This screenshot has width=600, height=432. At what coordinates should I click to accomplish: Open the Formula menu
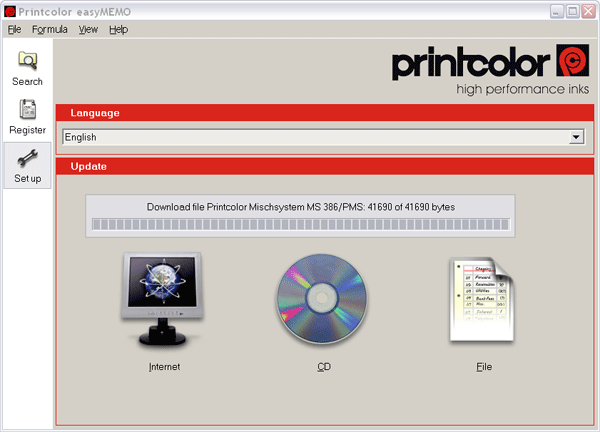click(x=49, y=30)
